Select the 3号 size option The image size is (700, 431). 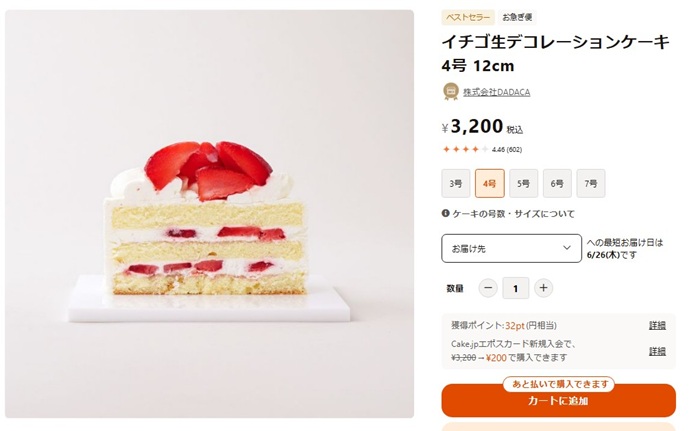[456, 183]
